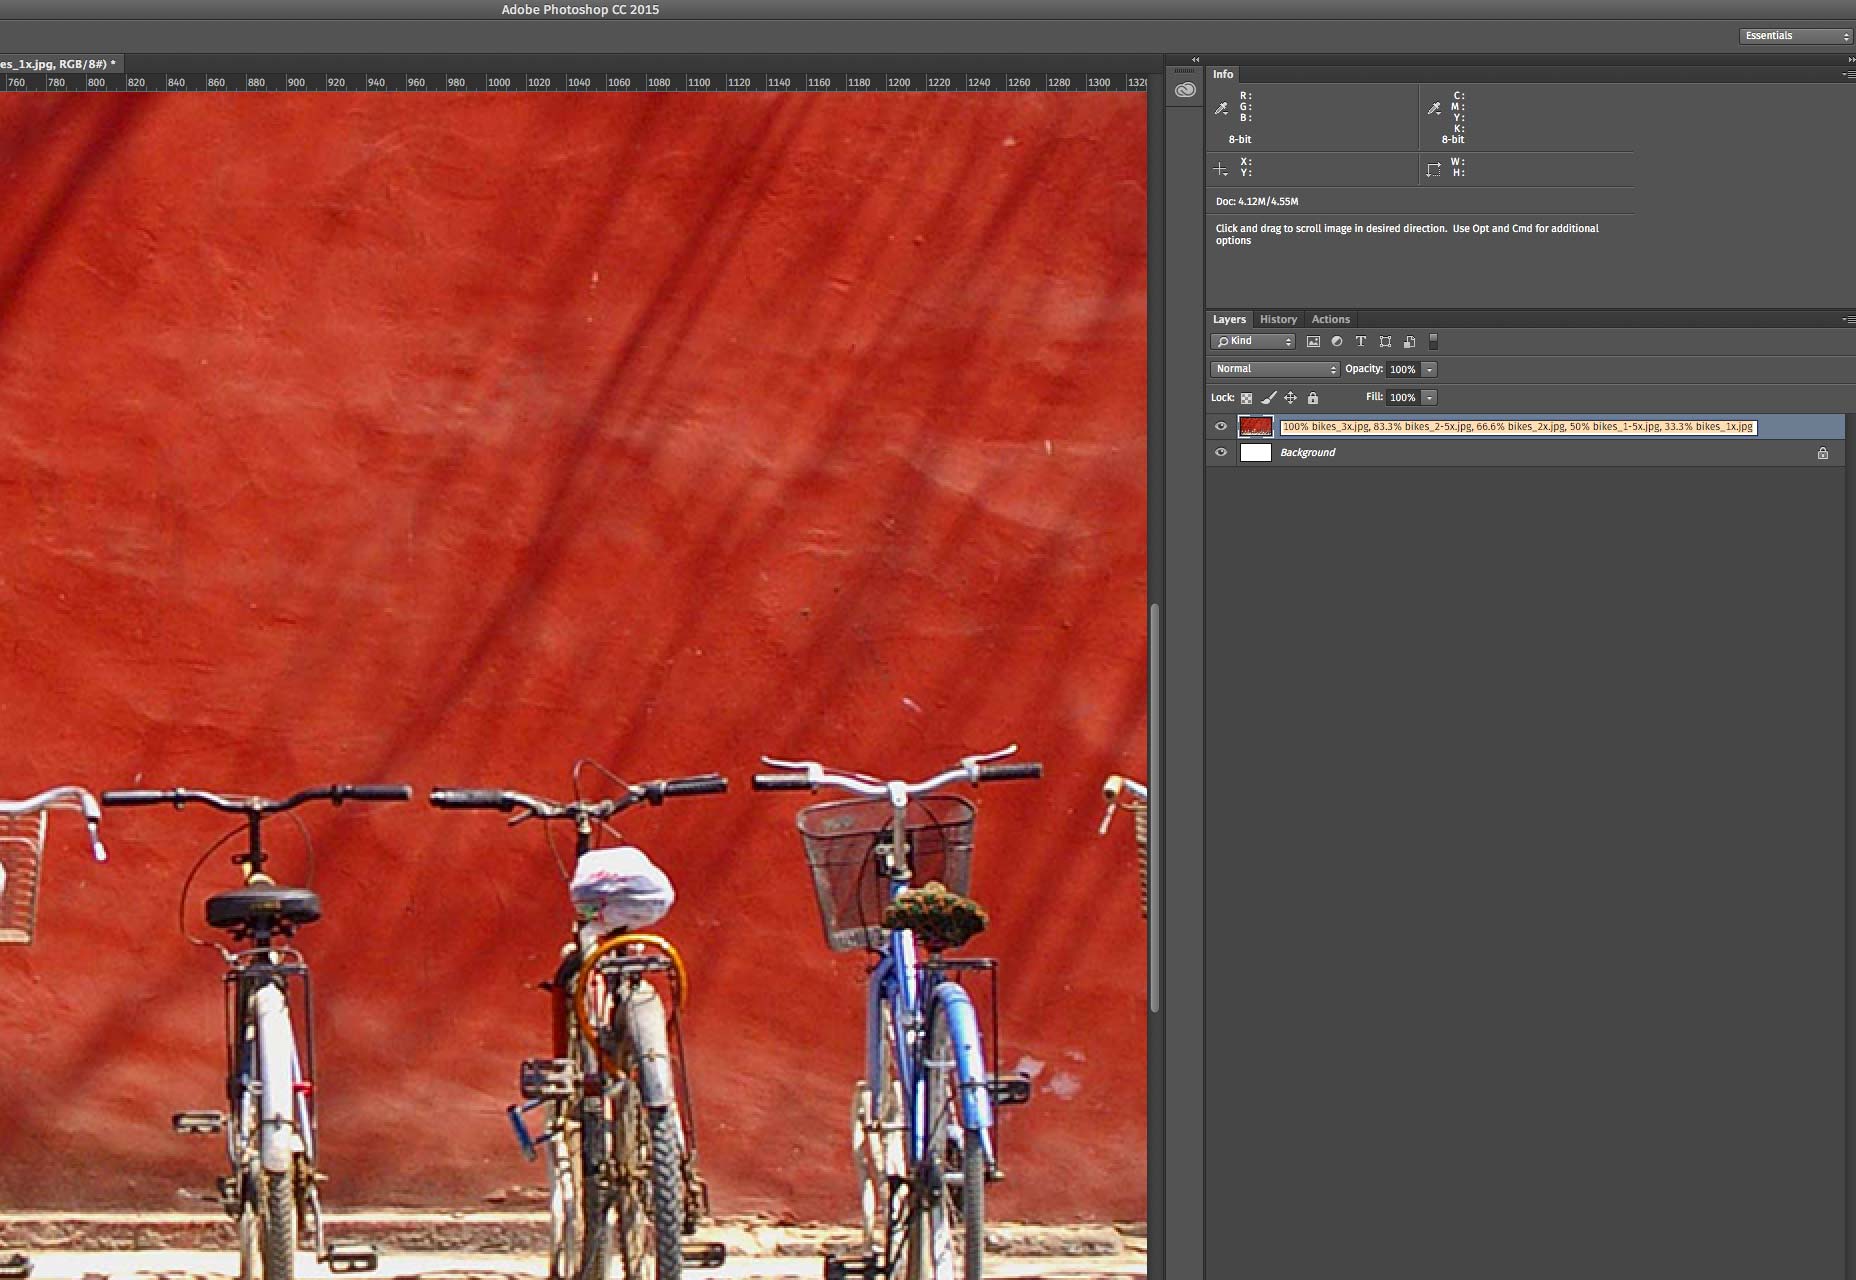Click the Doc: 4.12M/4.55M size text
Image resolution: width=1856 pixels, height=1280 pixels.
(1257, 202)
